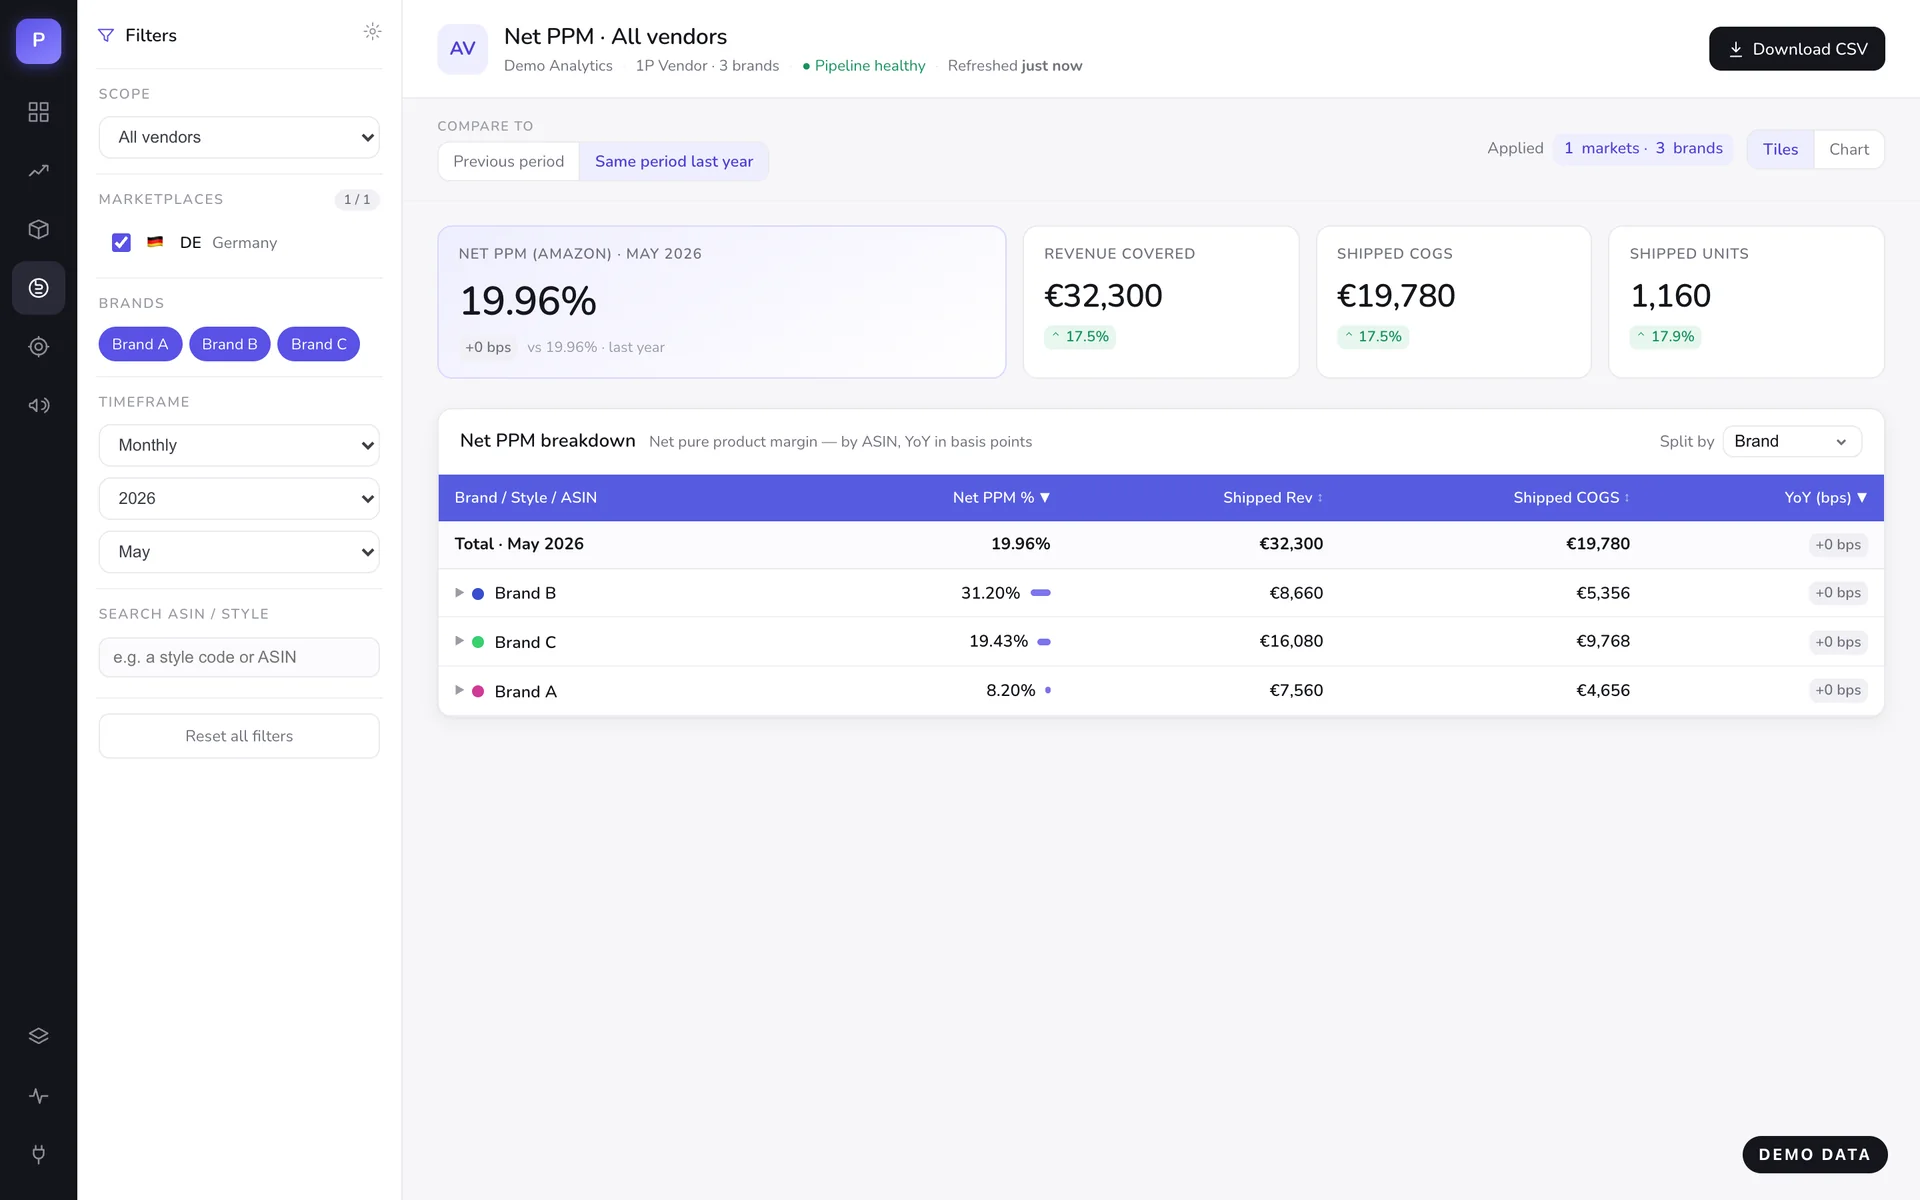This screenshot has width=1920, height=1200.
Task: Compare to Previous period
Action: tap(508, 161)
